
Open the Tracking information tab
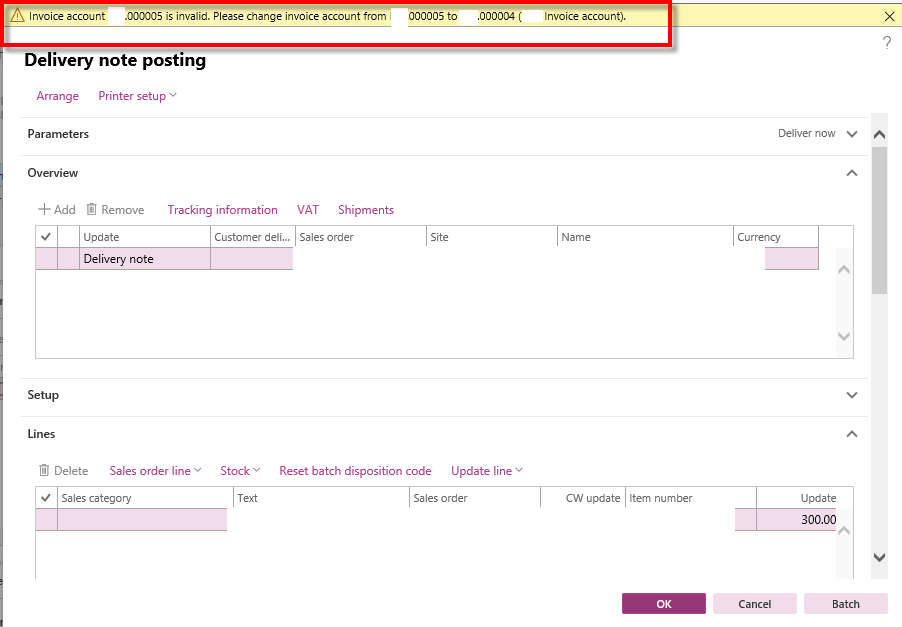pos(222,209)
